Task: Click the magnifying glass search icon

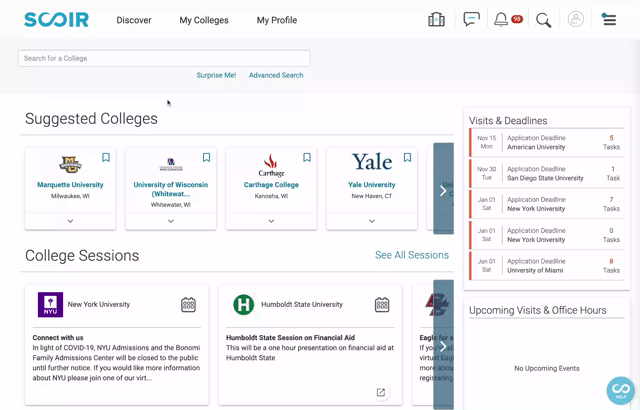Action: pos(543,20)
